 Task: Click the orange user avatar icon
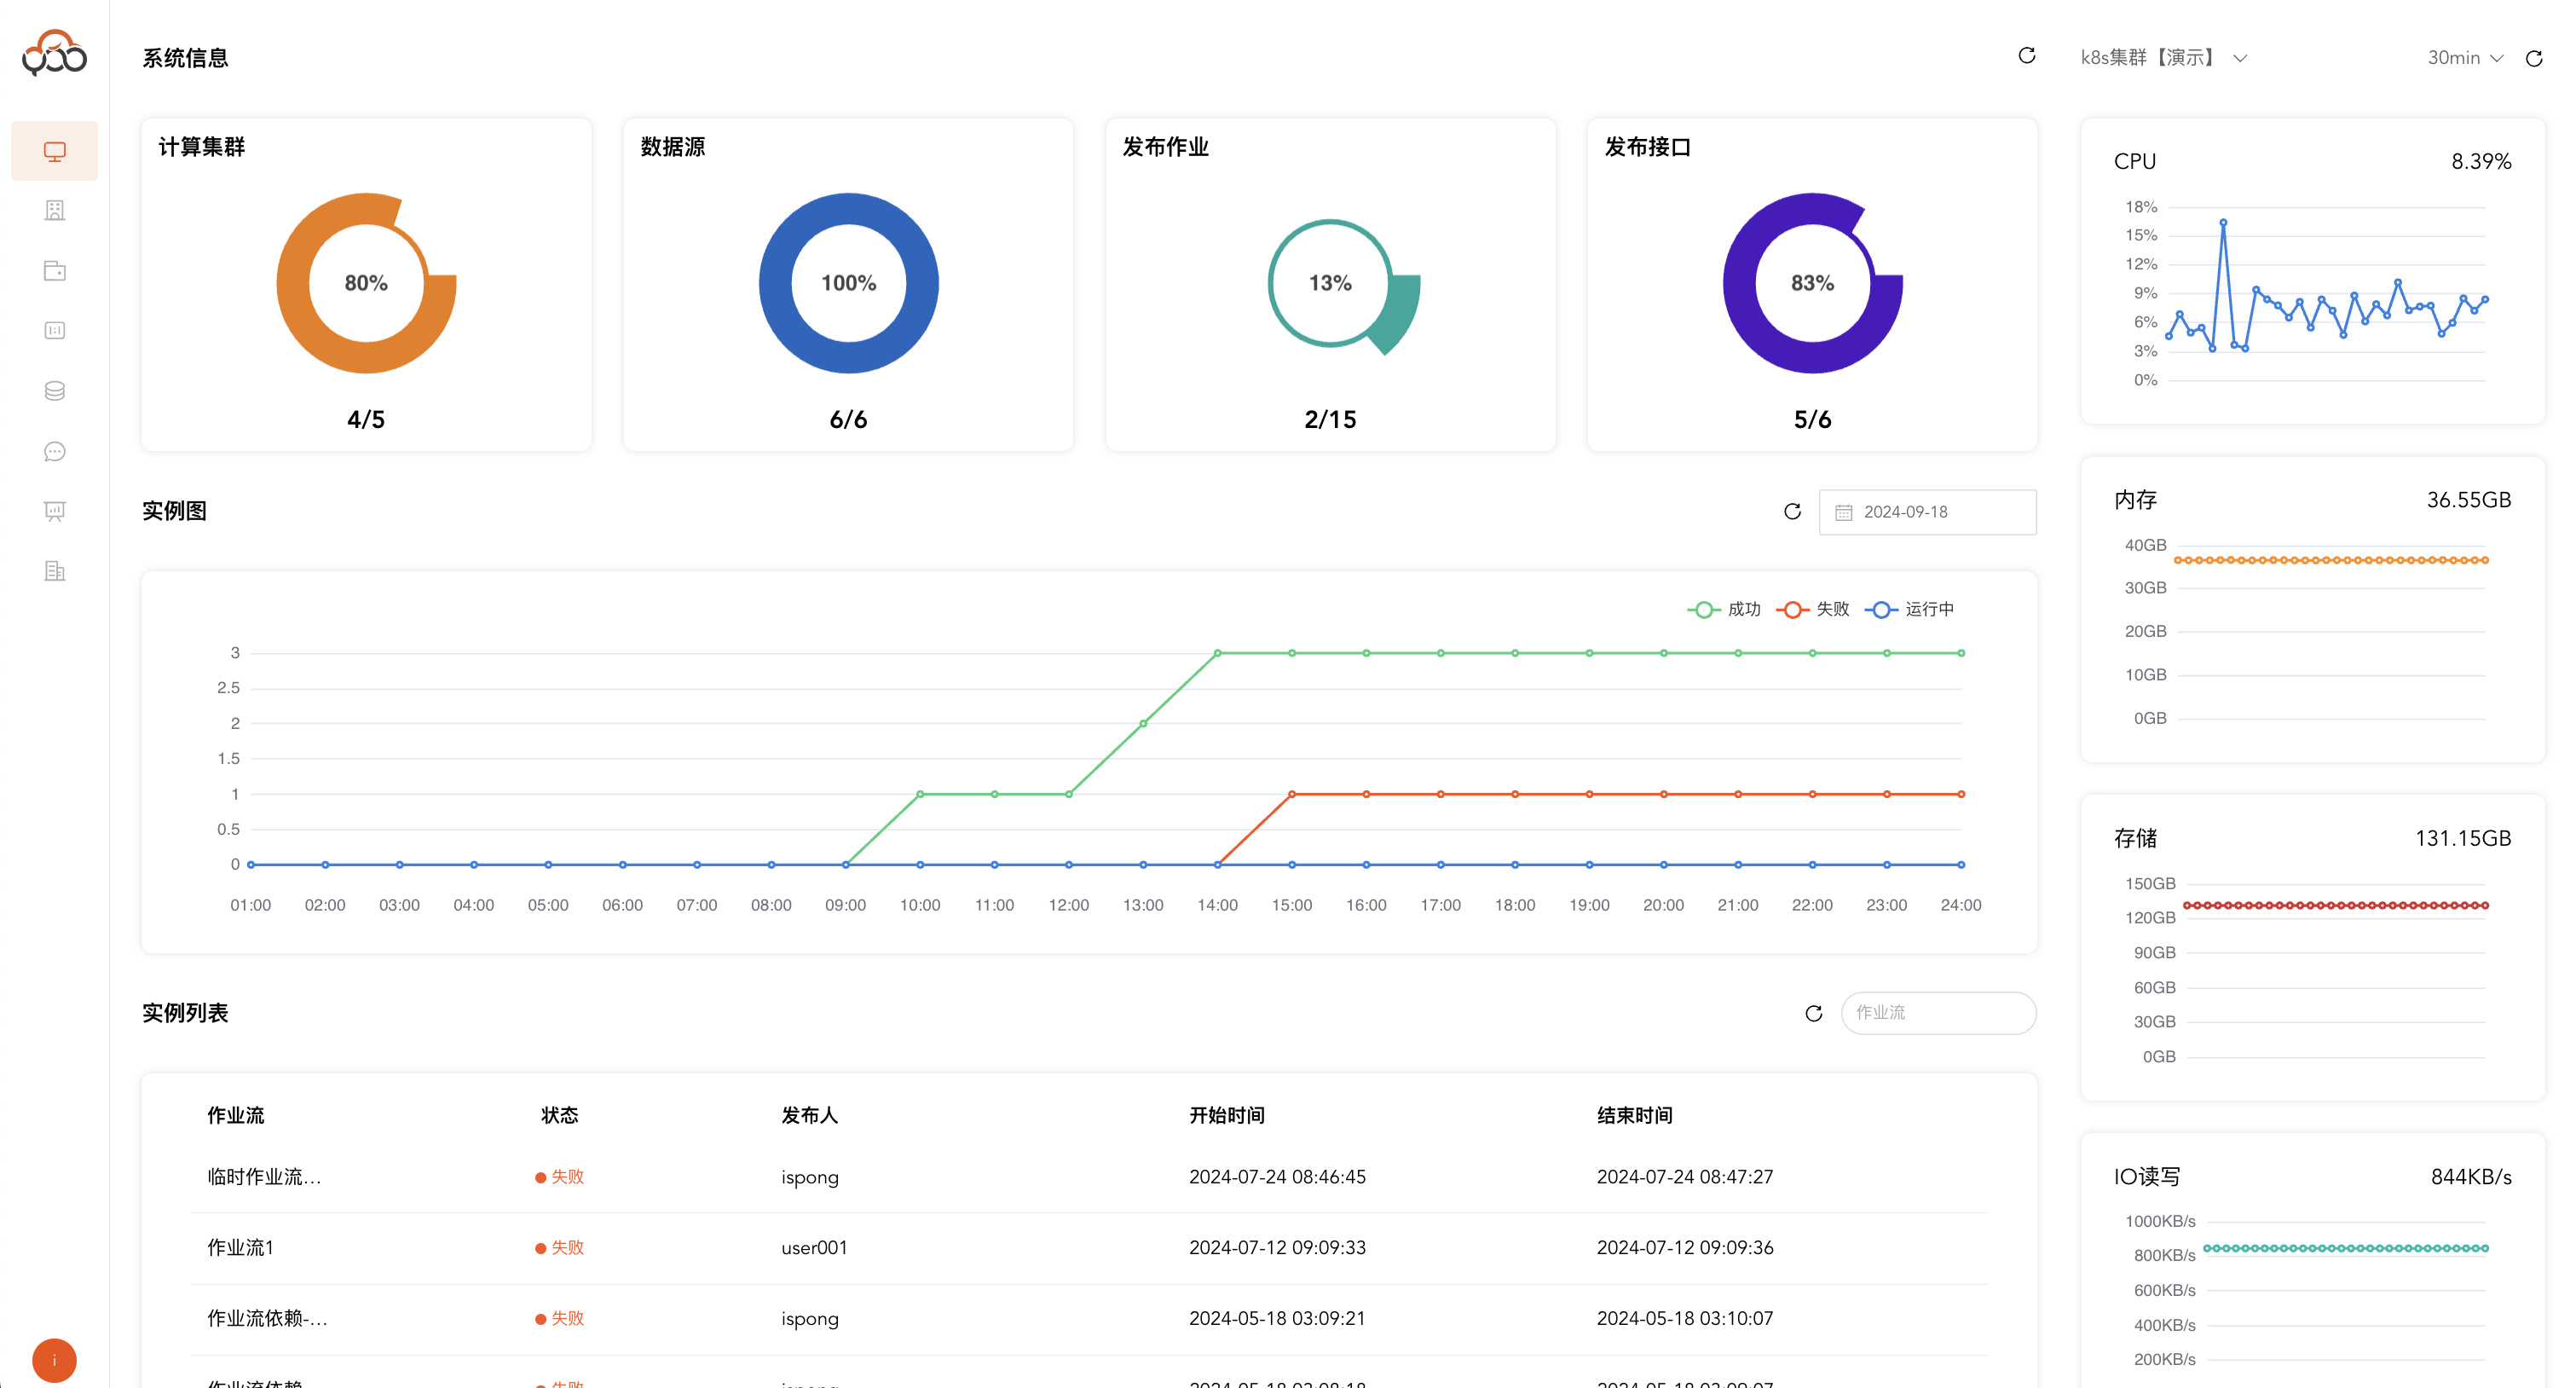[54, 1359]
